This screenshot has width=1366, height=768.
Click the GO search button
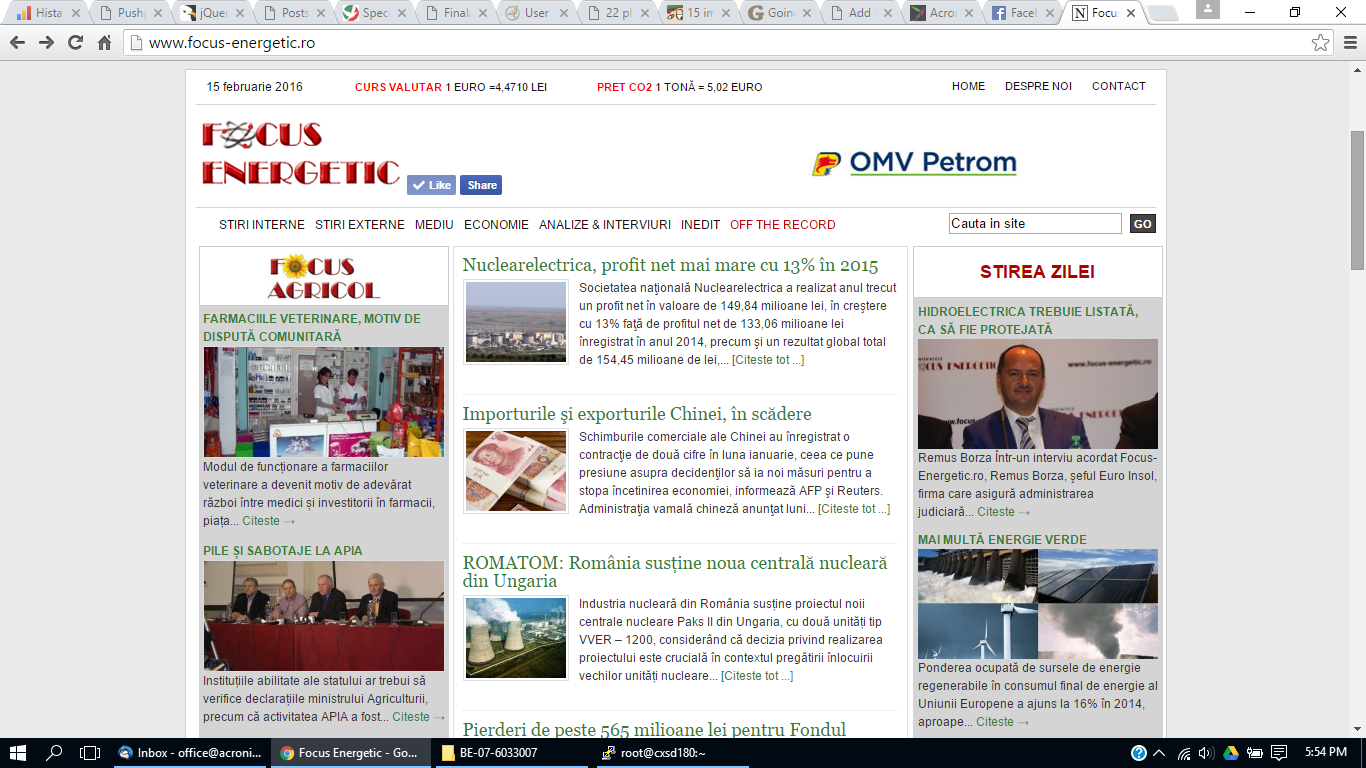(1142, 224)
